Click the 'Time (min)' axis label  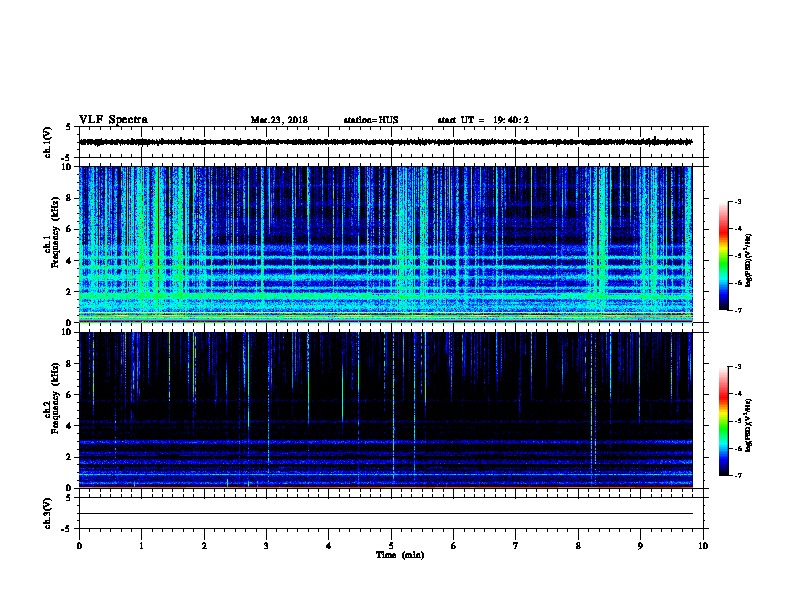pyautogui.click(x=400, y=555)
